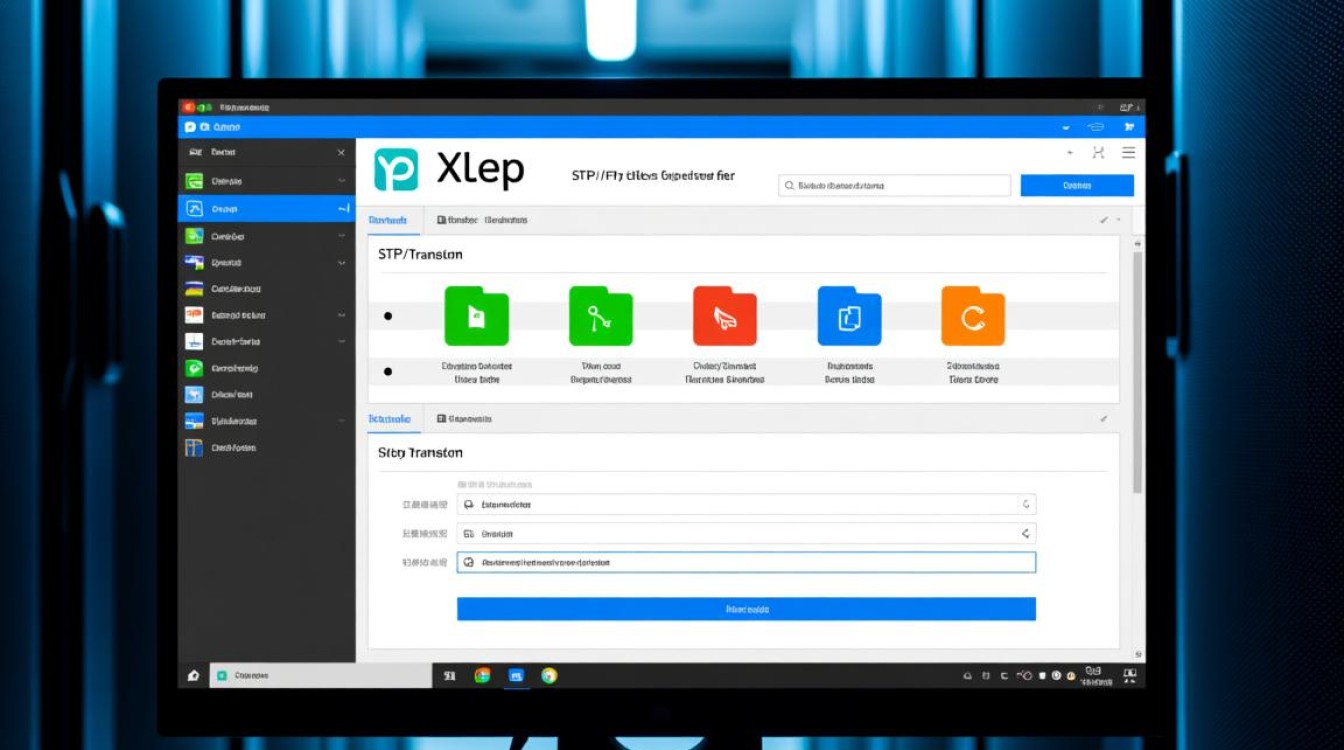Select the lower black radio bullet in STP/Transton

tap(388, 372)
